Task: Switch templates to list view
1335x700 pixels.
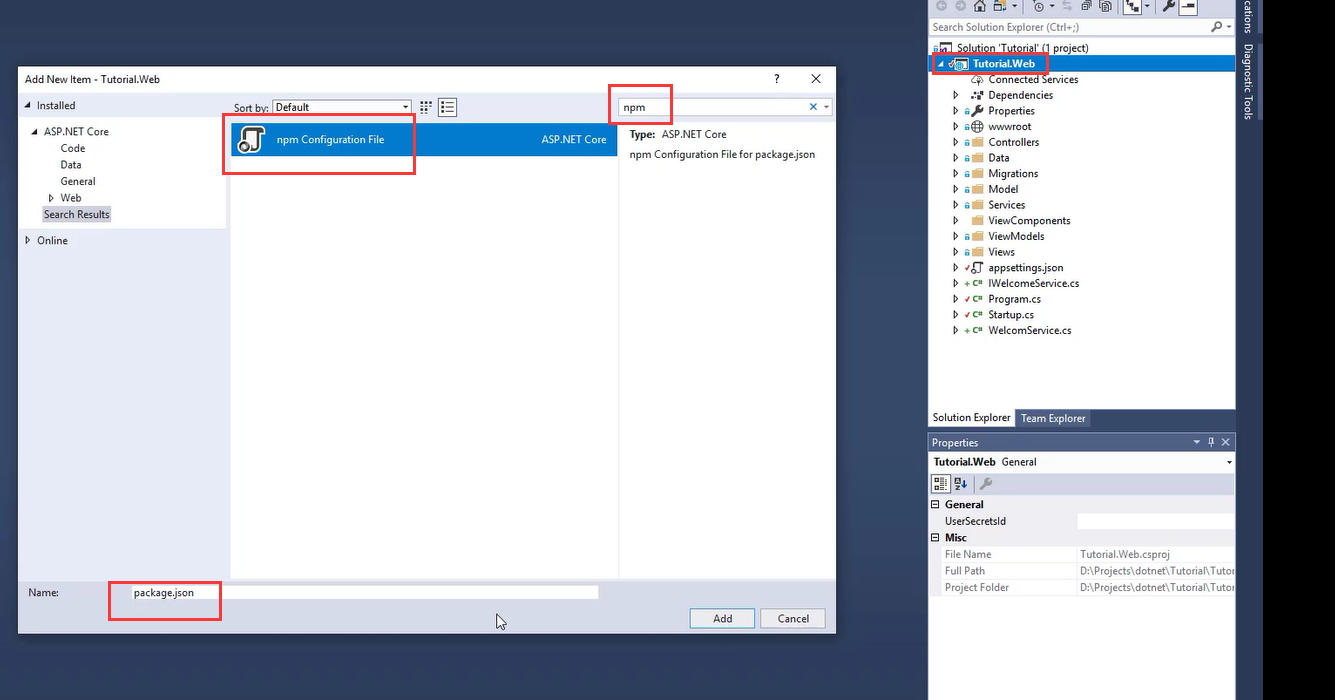Action: point(447,107)
